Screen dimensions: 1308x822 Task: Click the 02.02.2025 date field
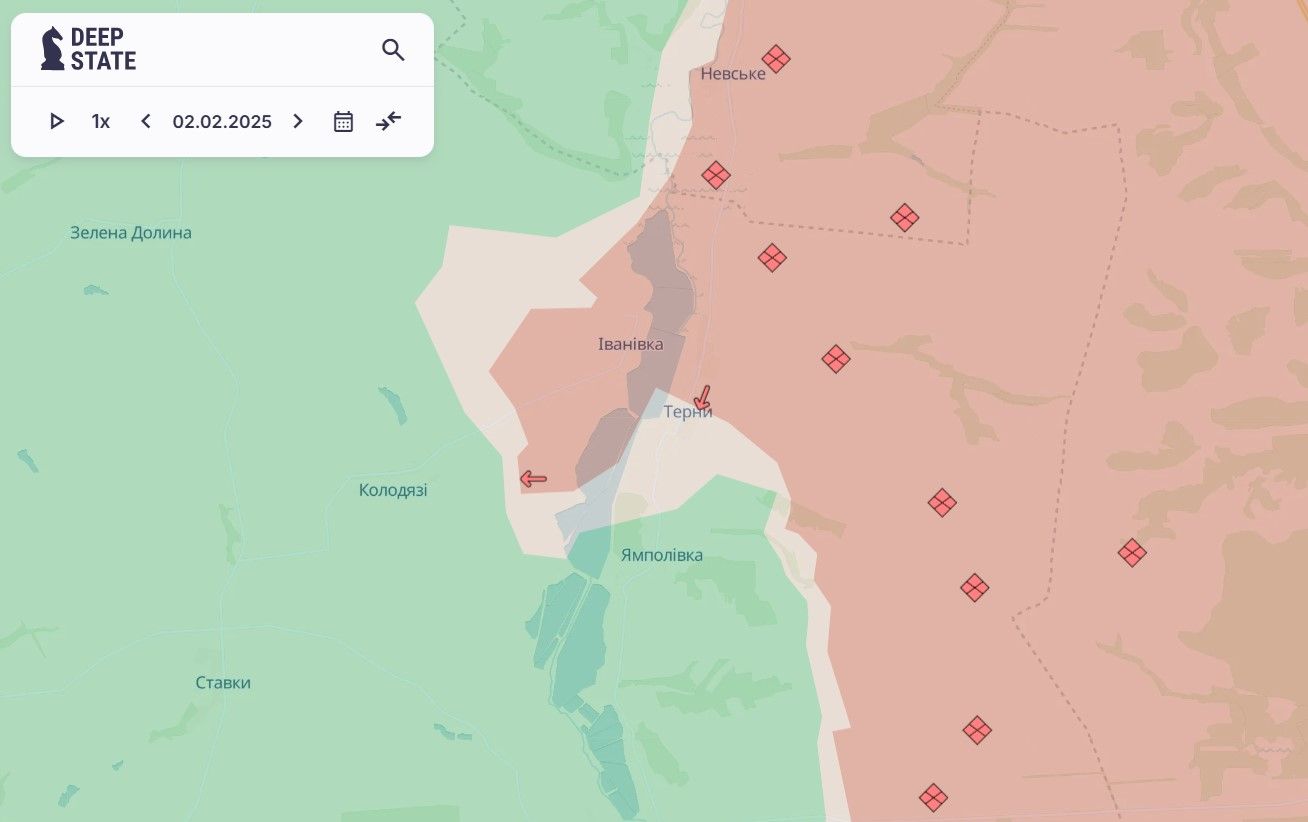[222, 122]
